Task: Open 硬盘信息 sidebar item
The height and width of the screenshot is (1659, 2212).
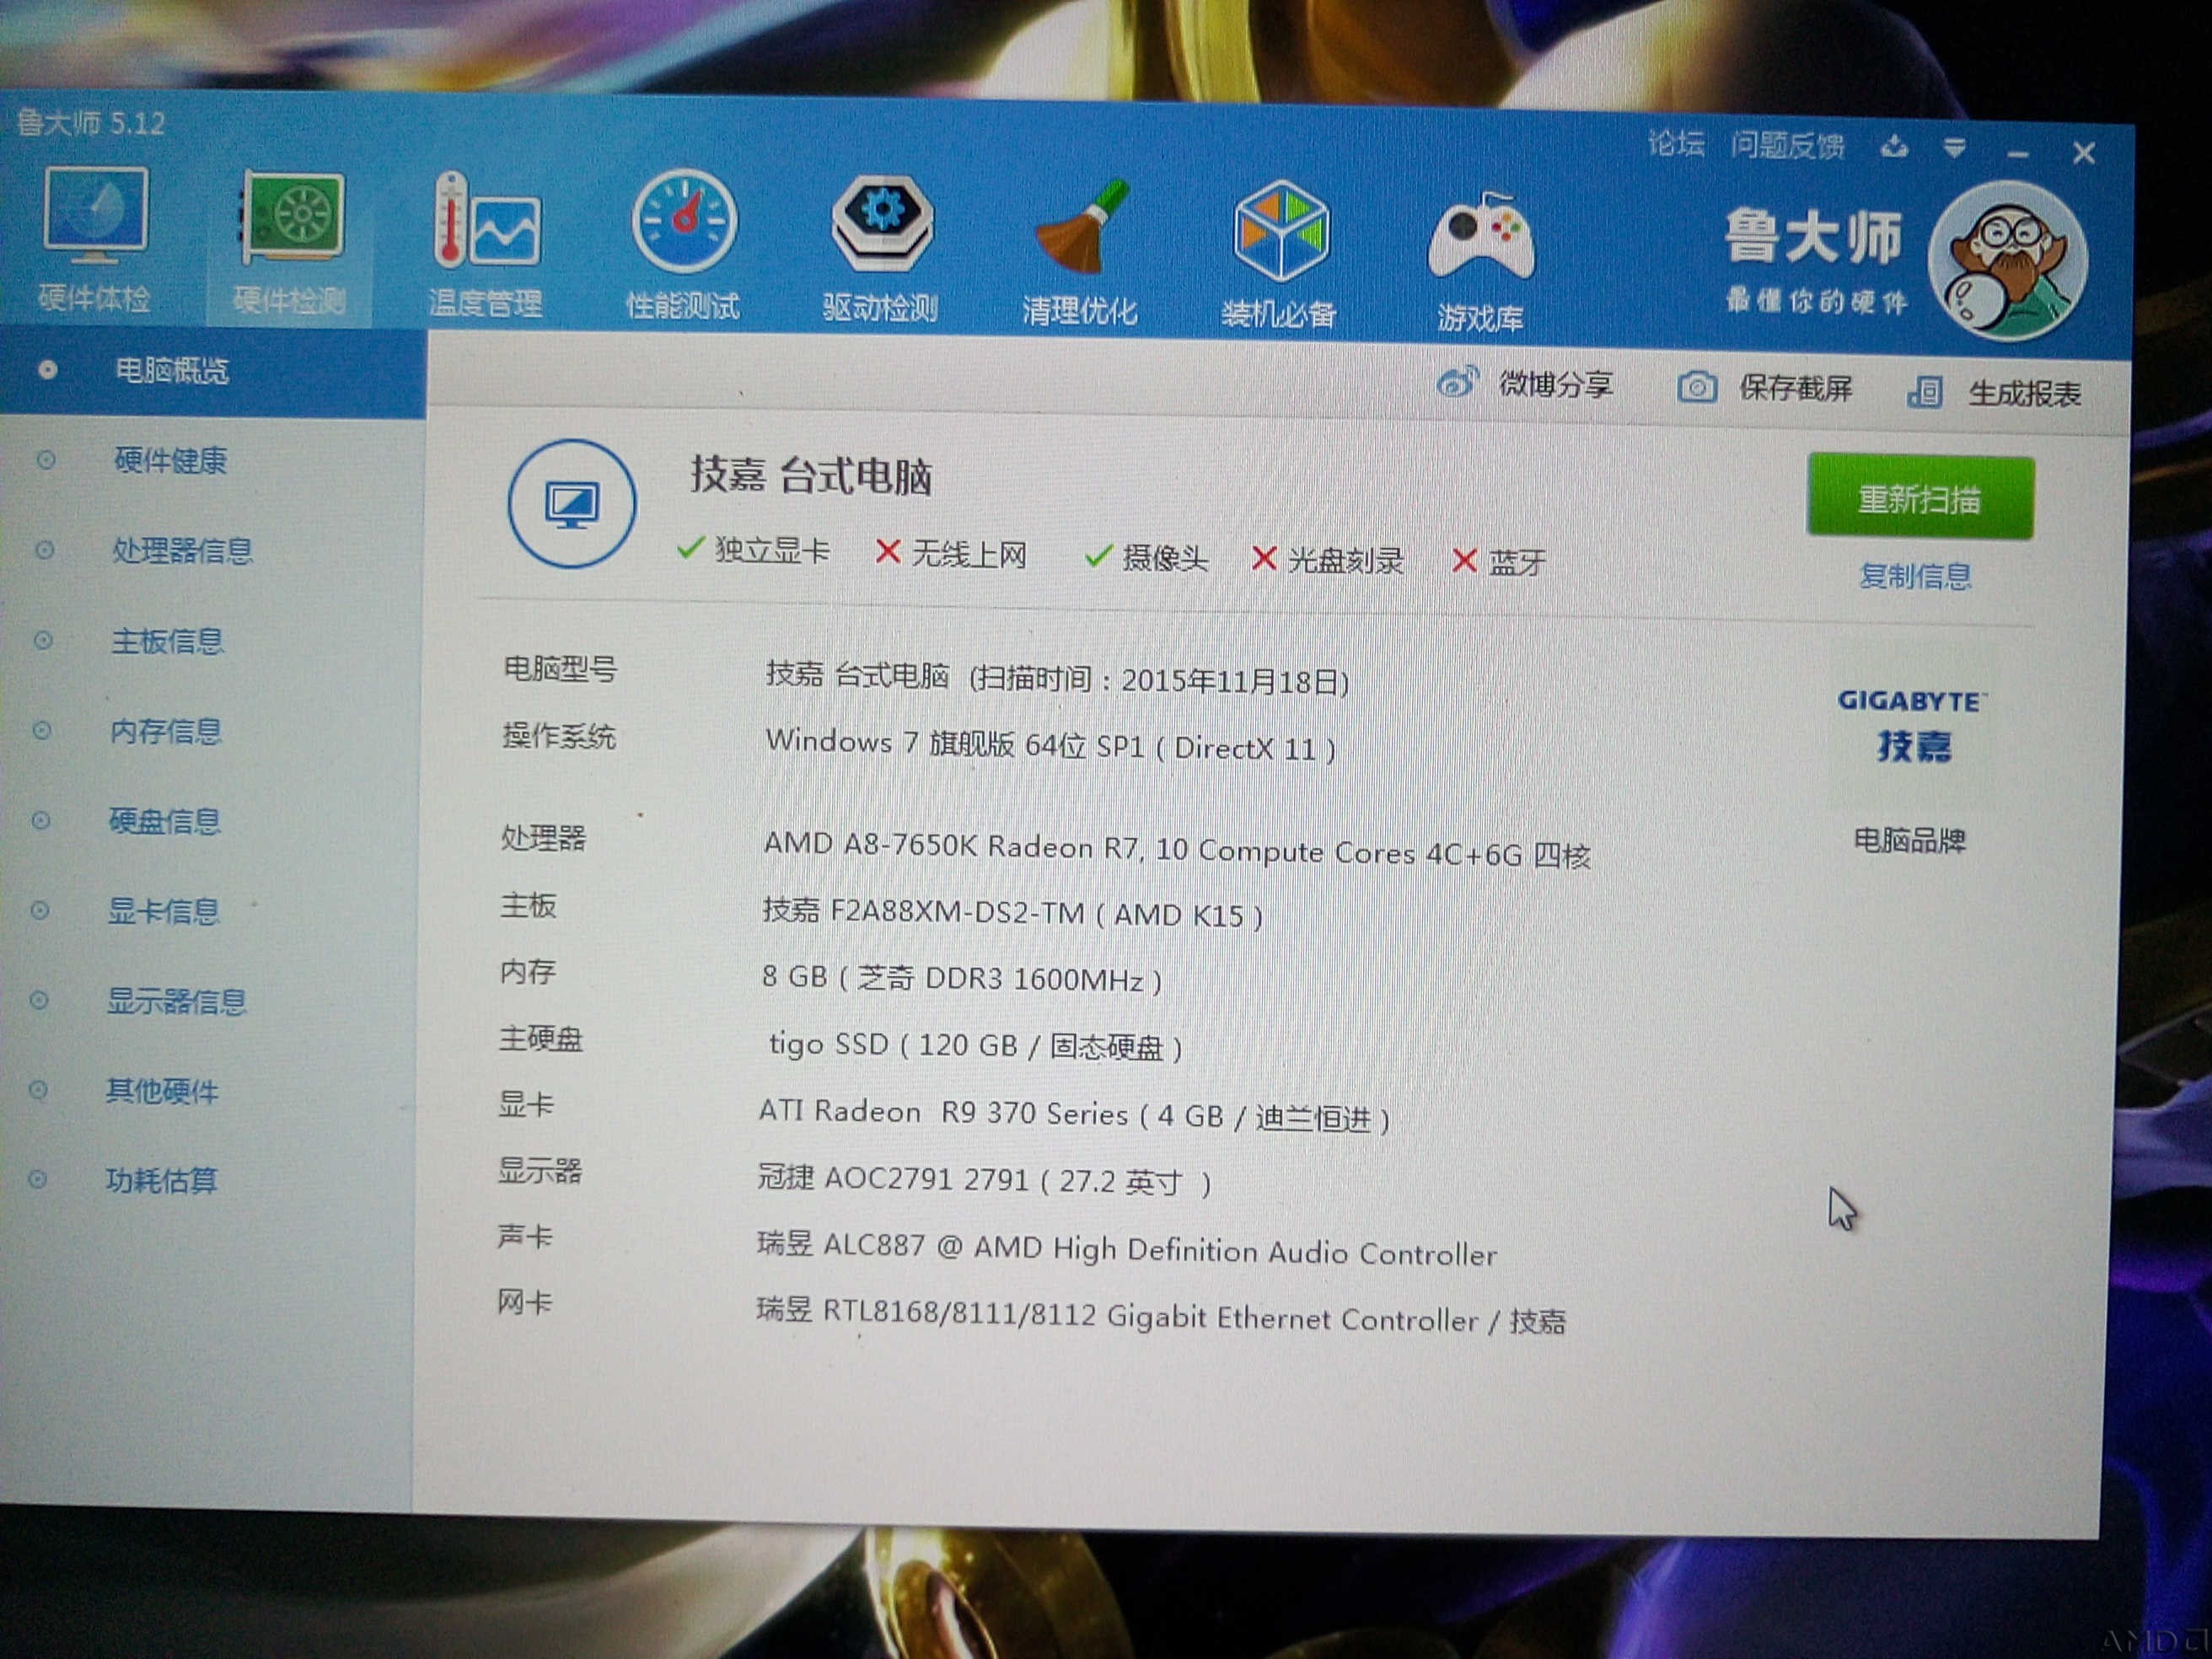Action: coord(164,822)
